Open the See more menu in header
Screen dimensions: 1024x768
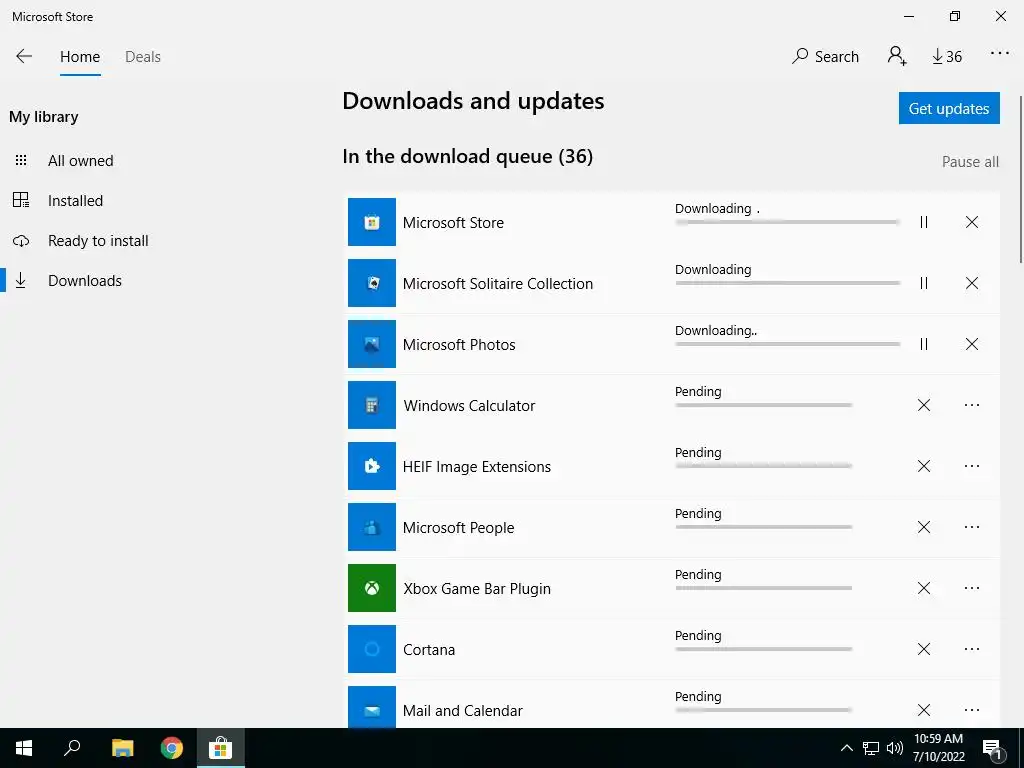[1000, 53]
